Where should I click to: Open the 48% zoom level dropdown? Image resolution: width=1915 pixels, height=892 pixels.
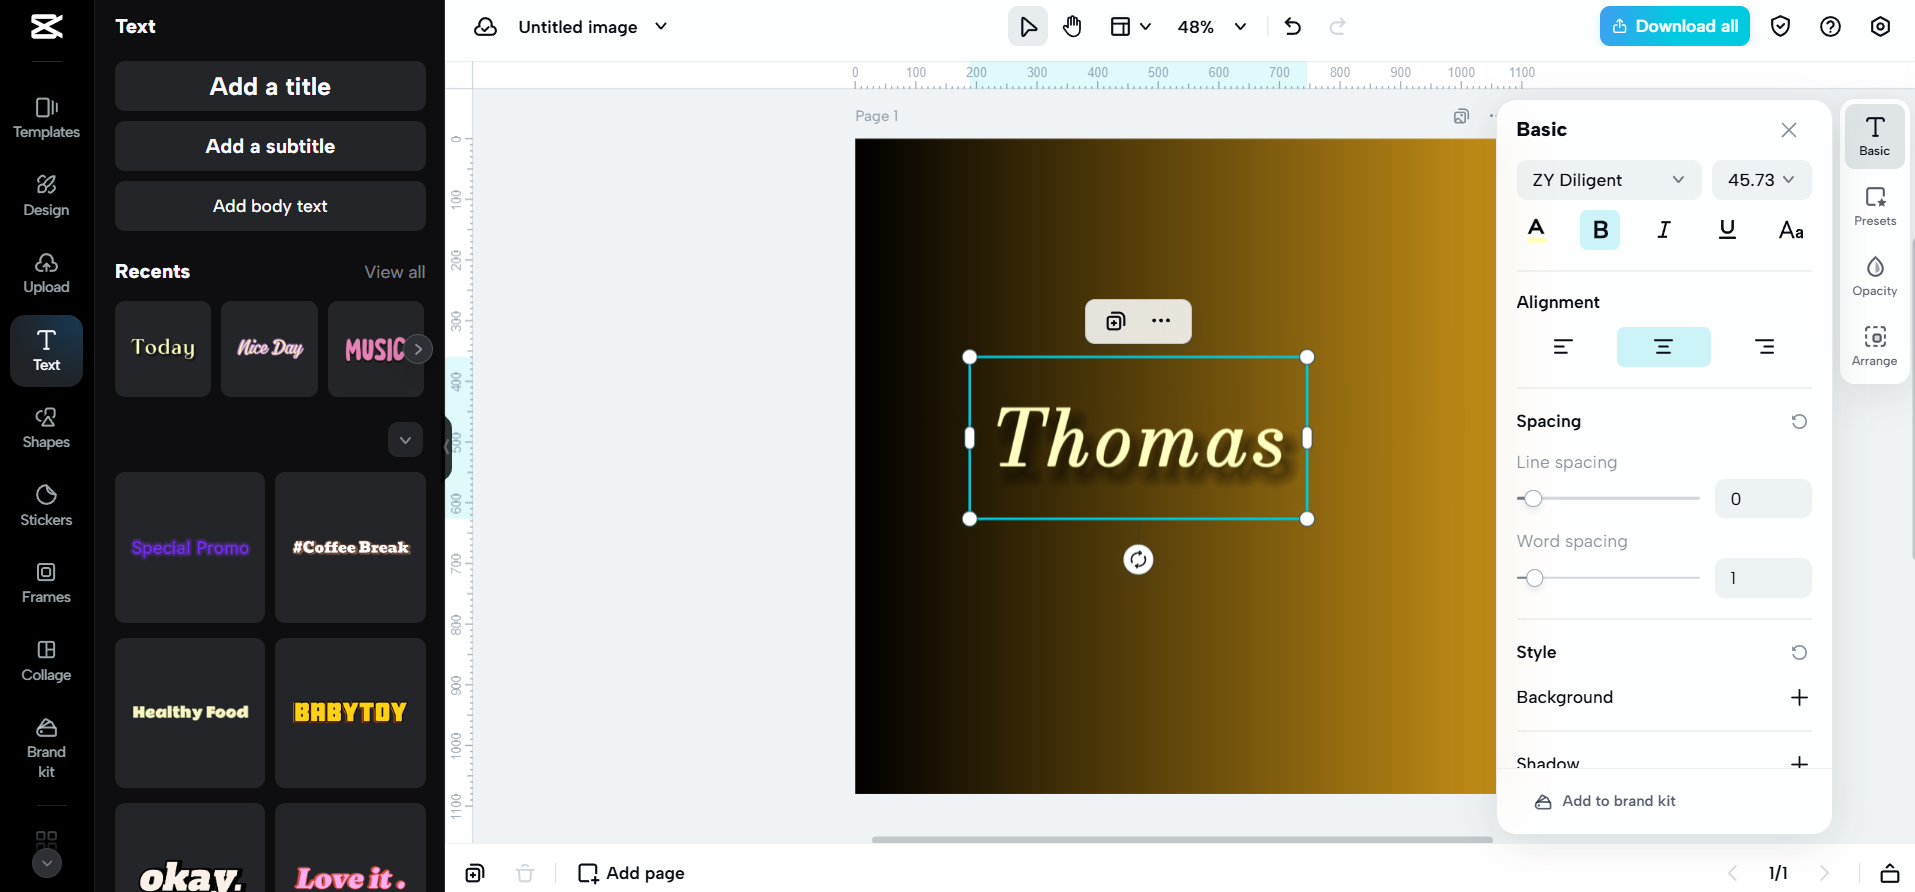point(1212,27)
